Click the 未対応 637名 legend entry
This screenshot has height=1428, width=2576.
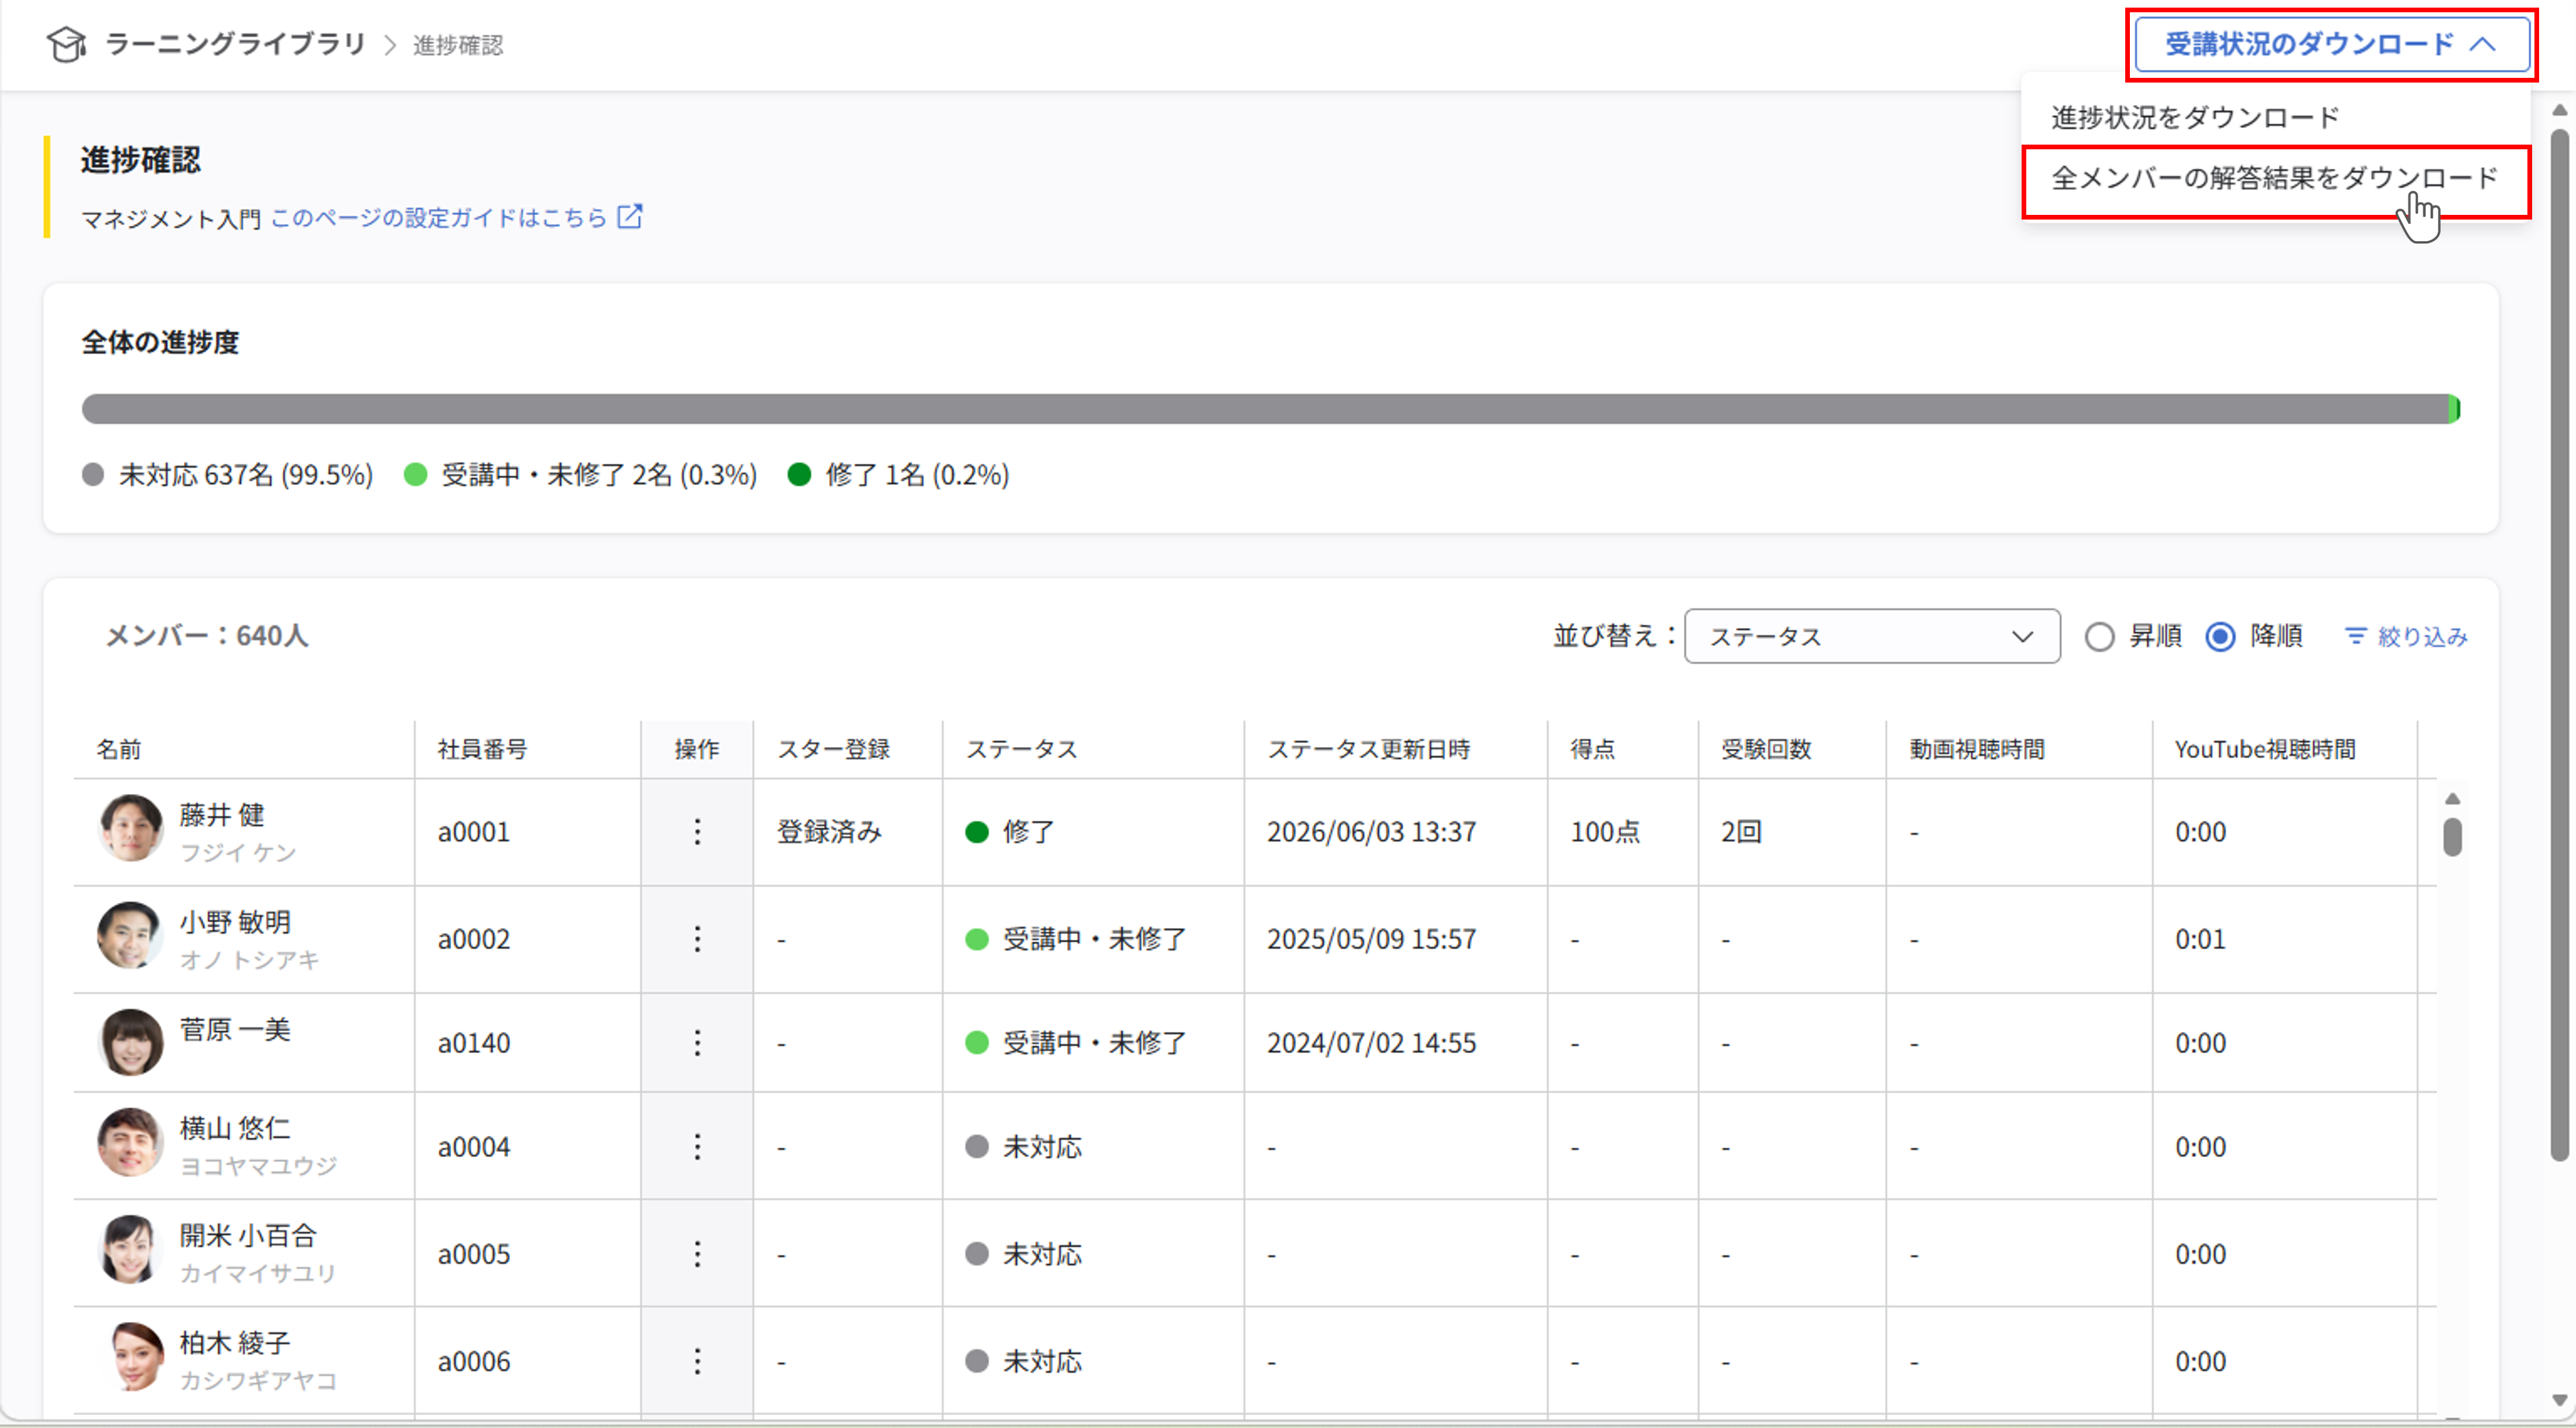coord(227,474)
